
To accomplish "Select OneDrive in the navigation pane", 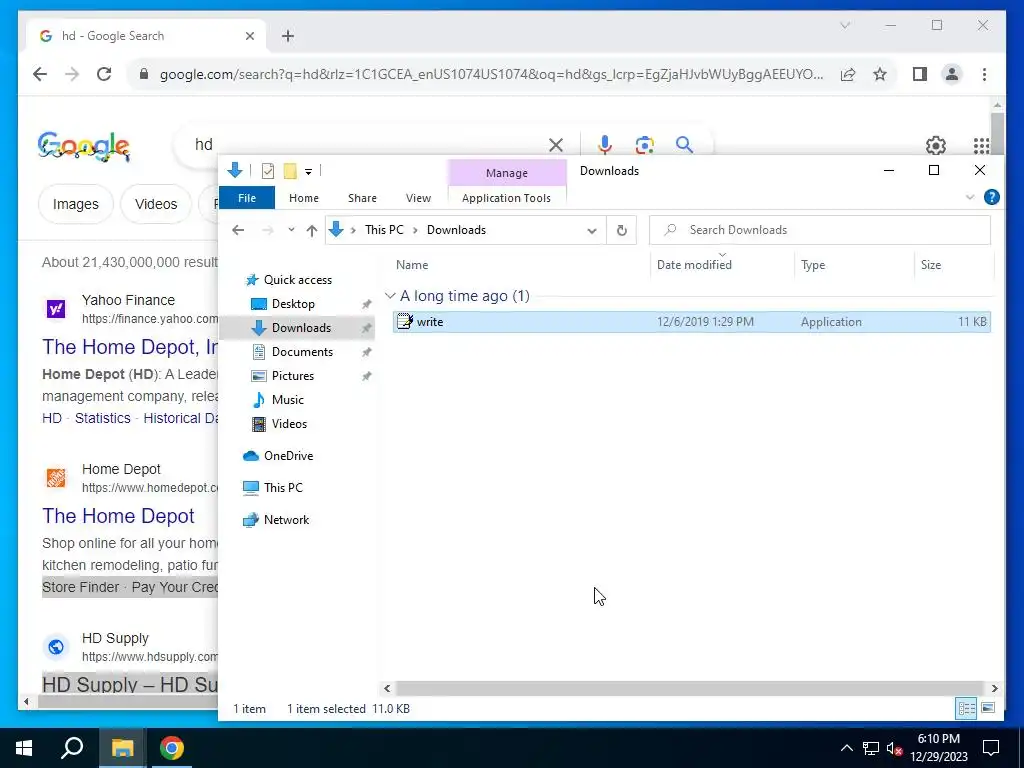I will pos(288,456).
